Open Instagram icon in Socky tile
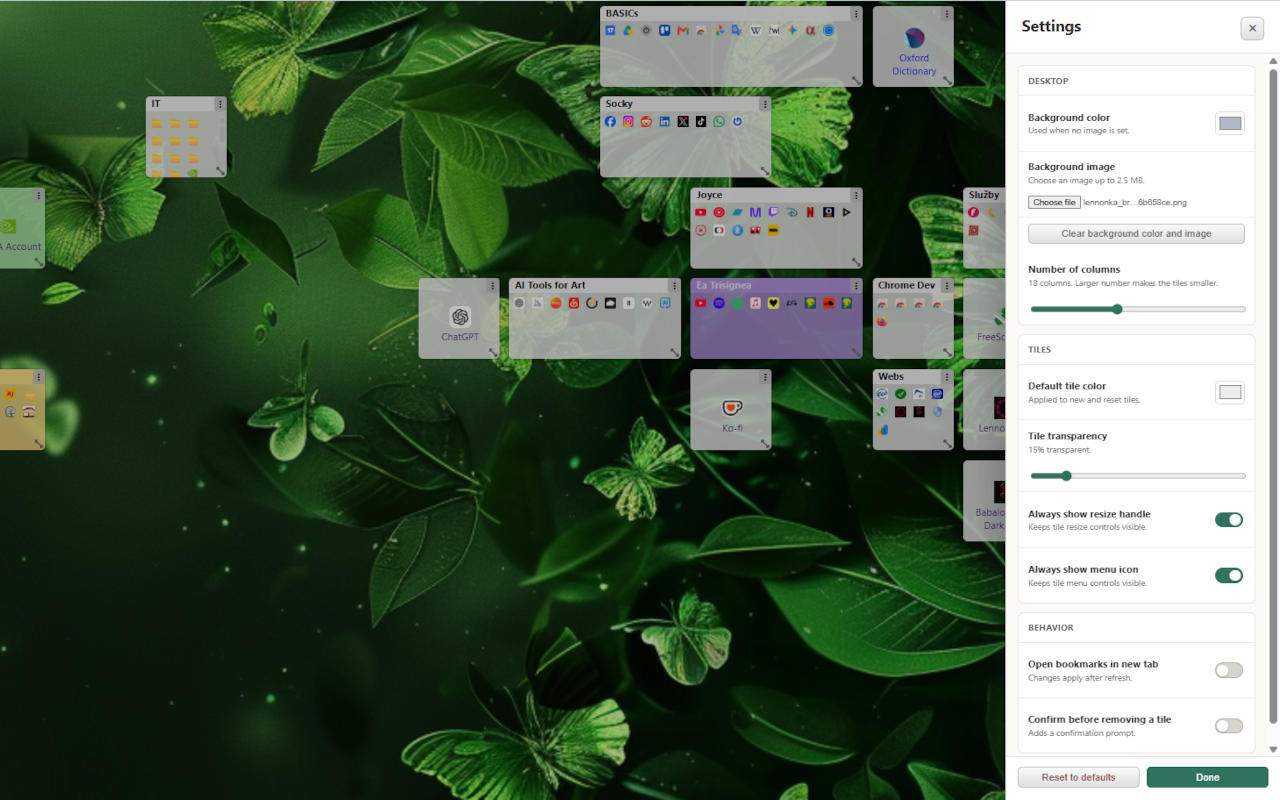Image resolution: width=1280 pixels, height=800 pixels. [628, 121]
